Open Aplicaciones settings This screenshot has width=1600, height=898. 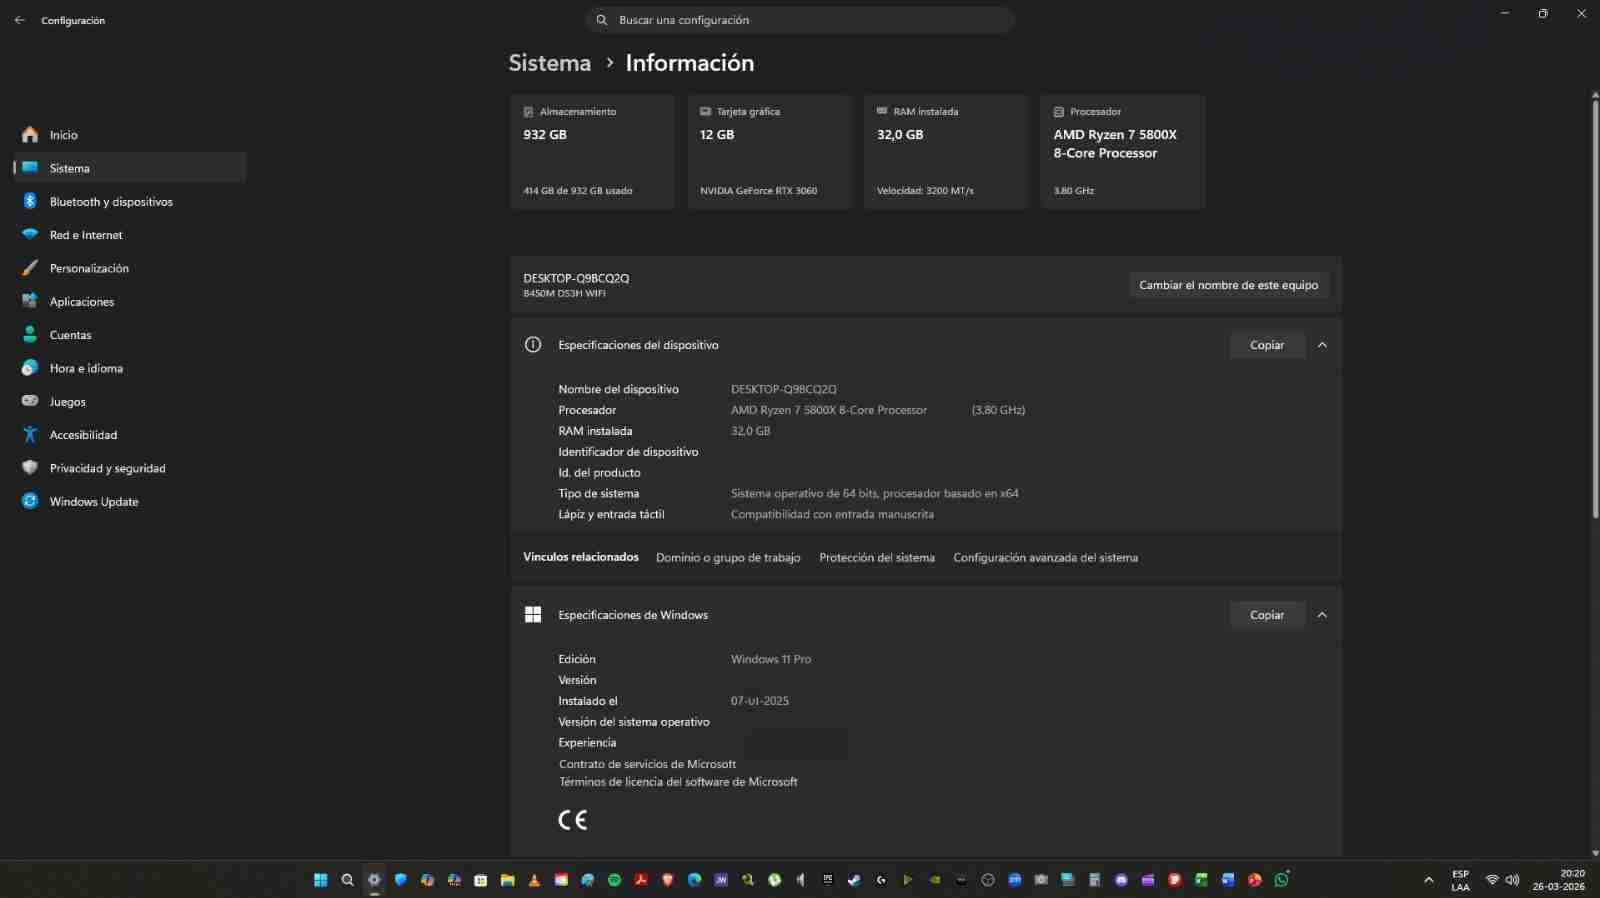click(130, 301)
